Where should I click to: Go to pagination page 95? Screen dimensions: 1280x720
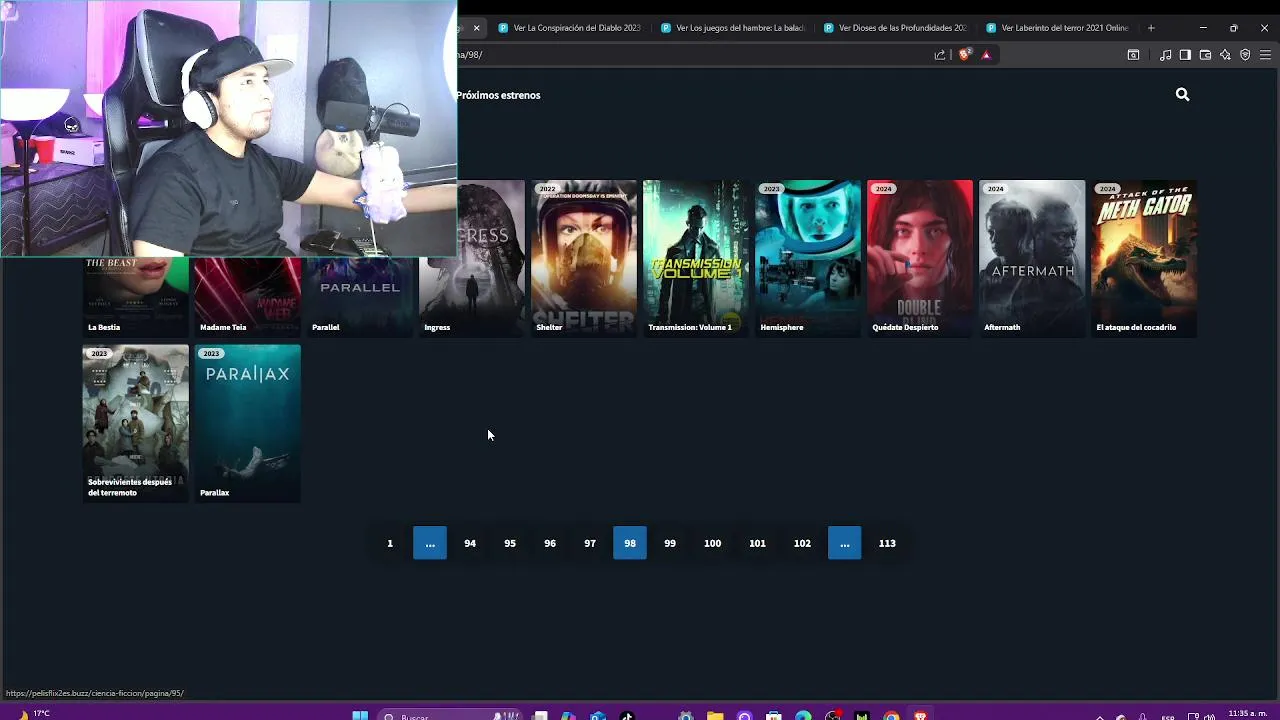click(x=510, y=543)
